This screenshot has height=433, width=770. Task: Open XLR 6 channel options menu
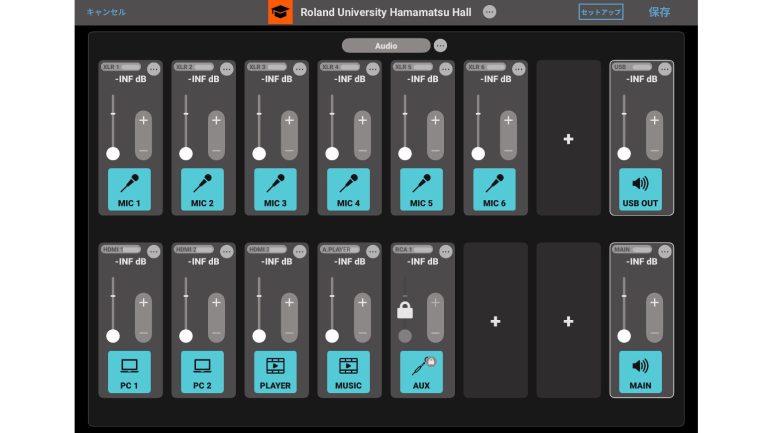pyautogui.click(x=519, y=69)
